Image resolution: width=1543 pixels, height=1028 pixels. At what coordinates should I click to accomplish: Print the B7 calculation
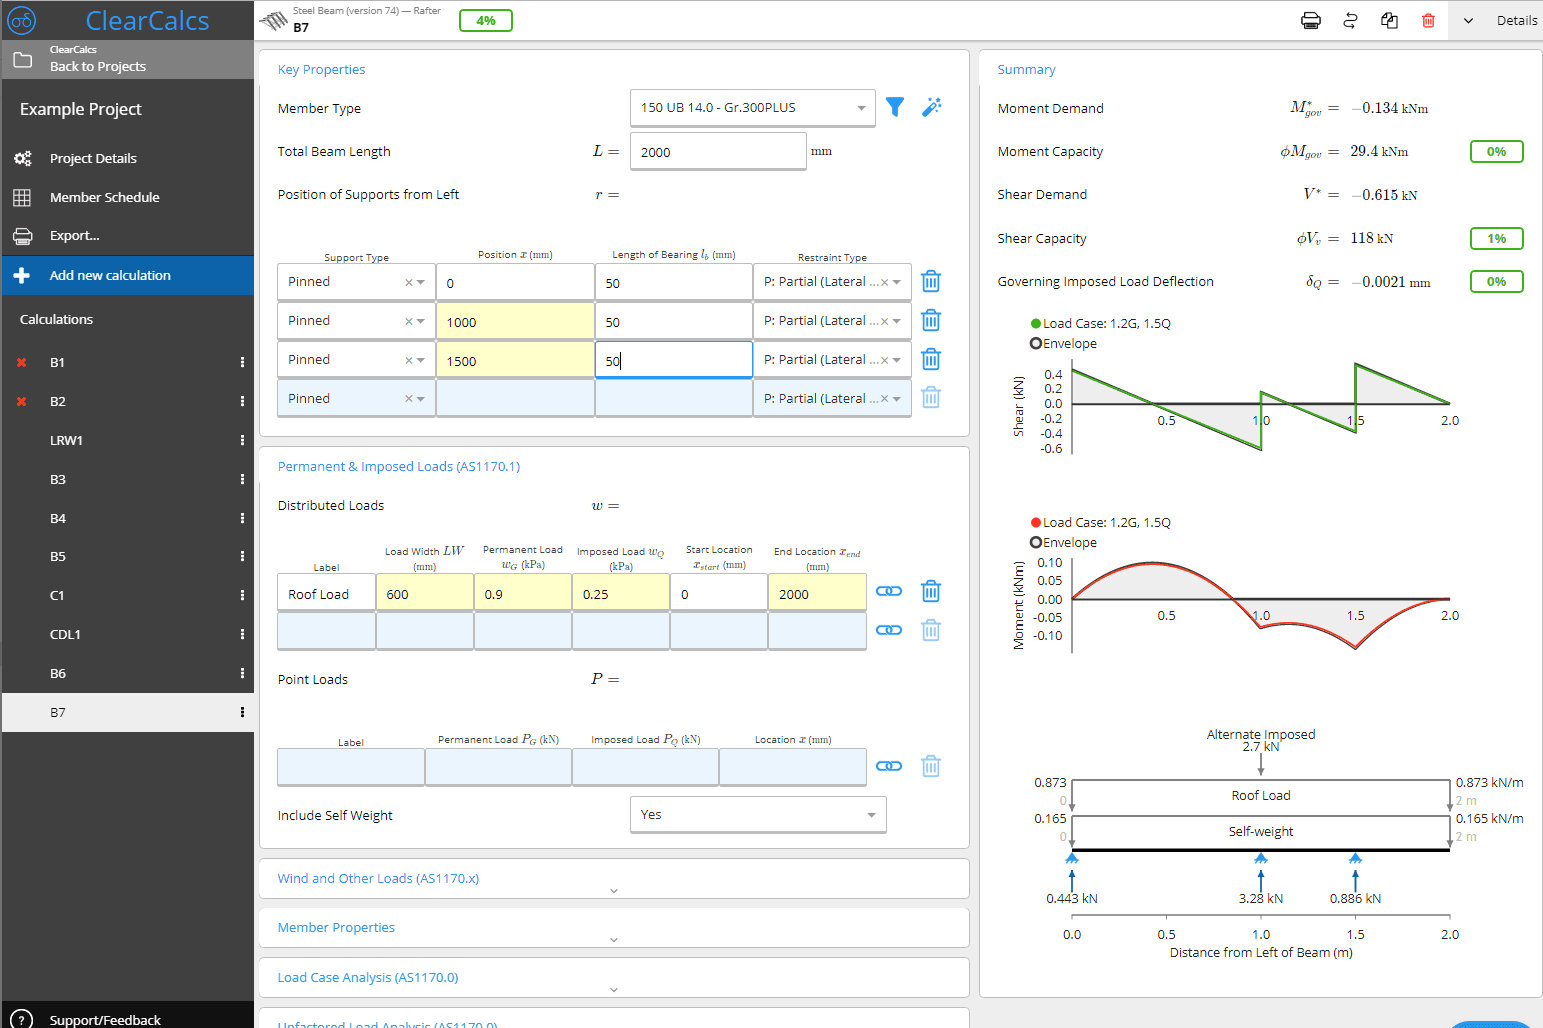(x=1310, y=20)
